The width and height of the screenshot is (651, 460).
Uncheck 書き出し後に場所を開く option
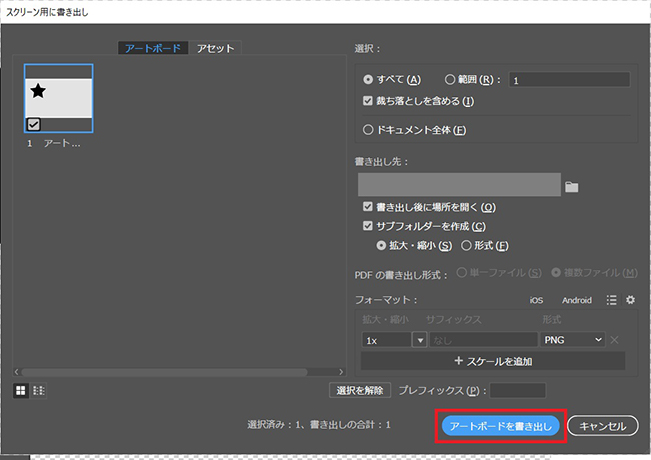coord(369,207)
